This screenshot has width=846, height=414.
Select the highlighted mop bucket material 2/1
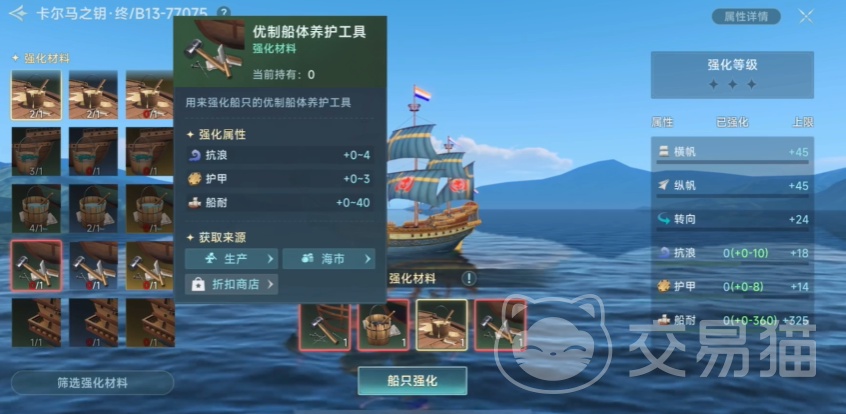pyautogui.click(x=36, y=95)
